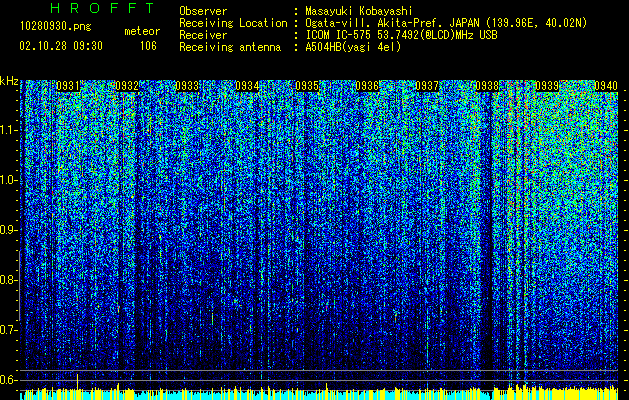This screenshot has height=400, width=629.
Task: Click the 1.0 kHz axis tick label
Action: pyautogui.click(x=9, y=181)
